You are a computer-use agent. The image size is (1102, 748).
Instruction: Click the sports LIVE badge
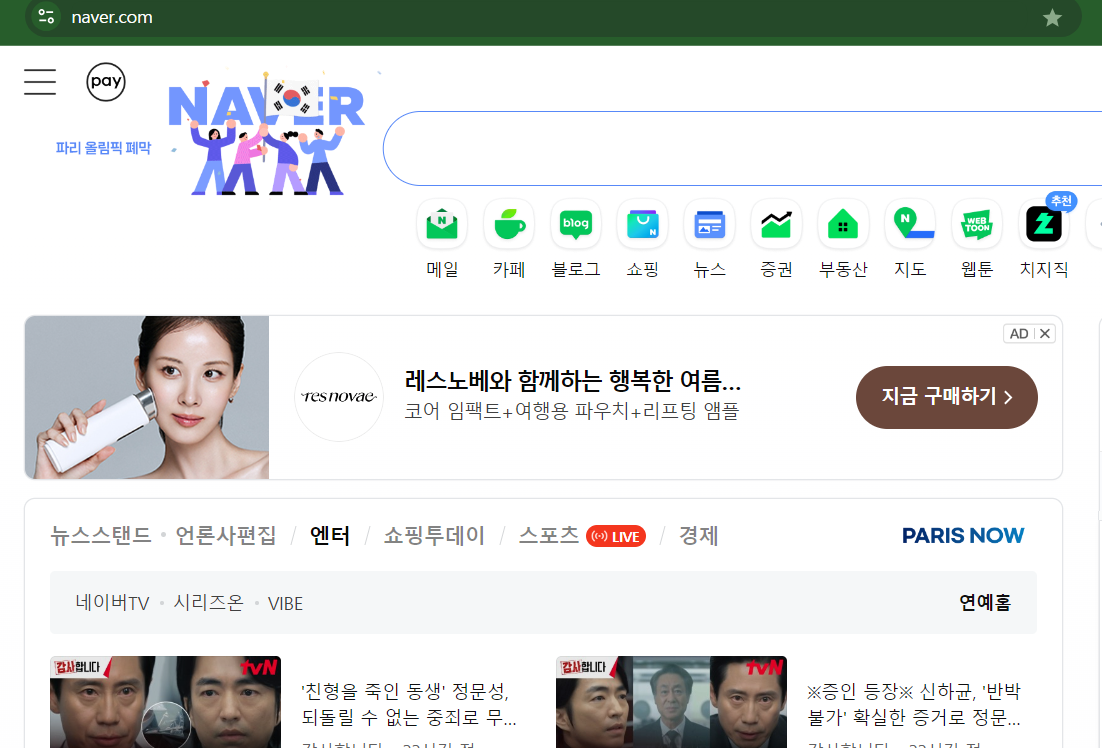pos(616,536)
